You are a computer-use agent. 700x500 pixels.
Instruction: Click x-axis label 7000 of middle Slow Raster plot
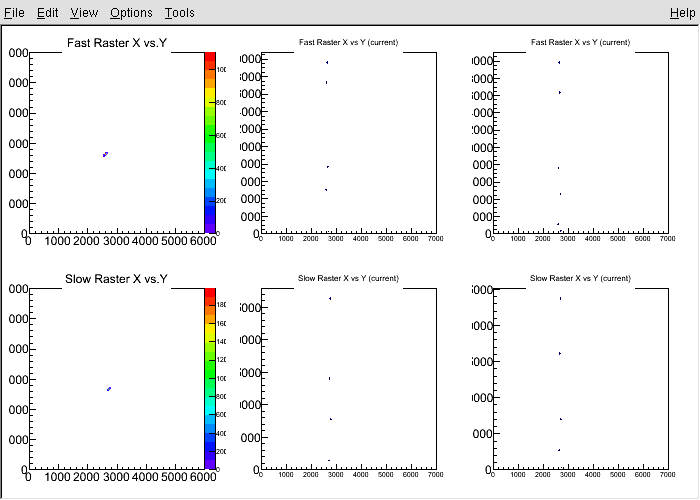point(435,475)
